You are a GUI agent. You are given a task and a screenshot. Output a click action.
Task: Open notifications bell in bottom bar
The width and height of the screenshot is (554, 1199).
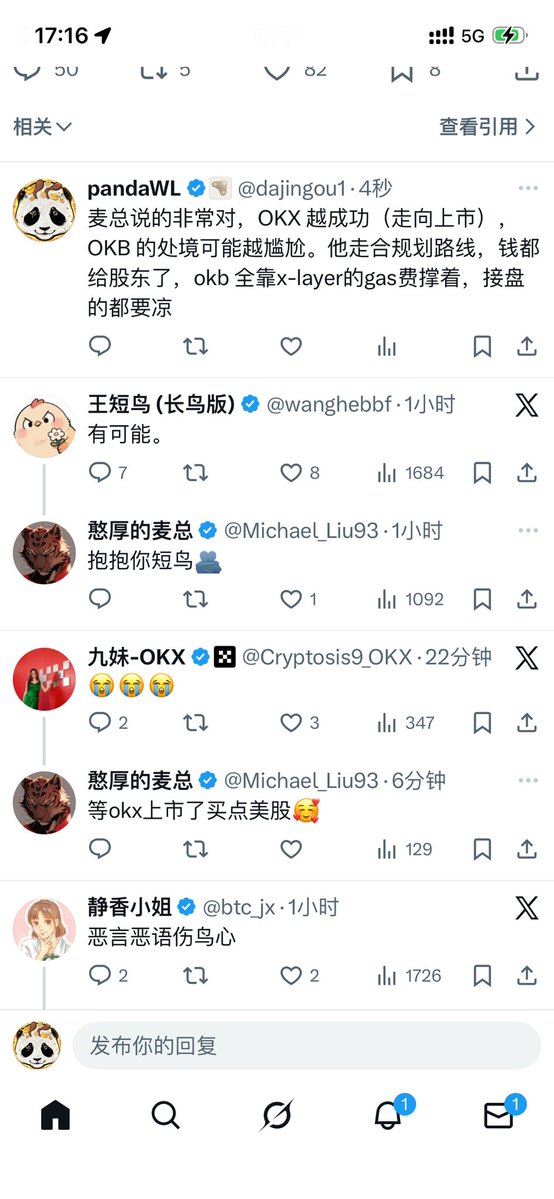point(388,1115)
